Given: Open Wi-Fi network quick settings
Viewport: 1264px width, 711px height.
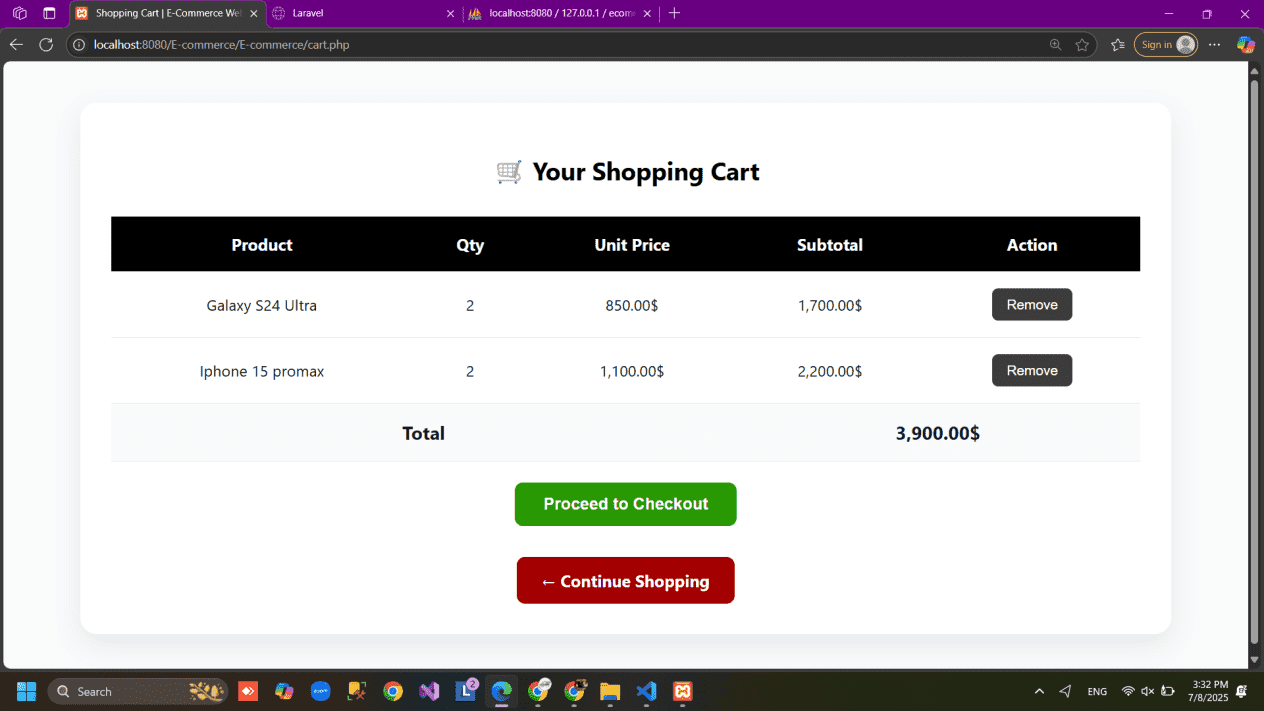Looking at the screenshot, I should (x=1128, y=691).
